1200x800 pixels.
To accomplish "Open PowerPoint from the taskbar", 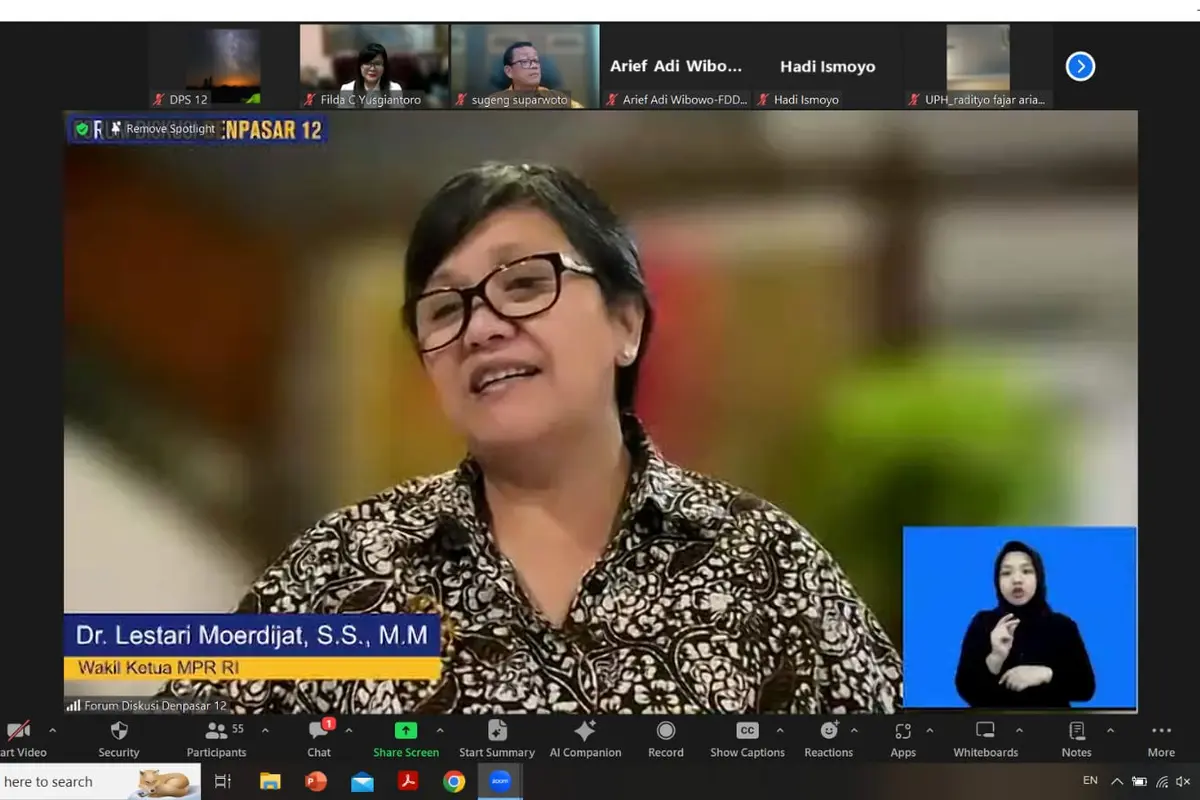I will [316, 781].
